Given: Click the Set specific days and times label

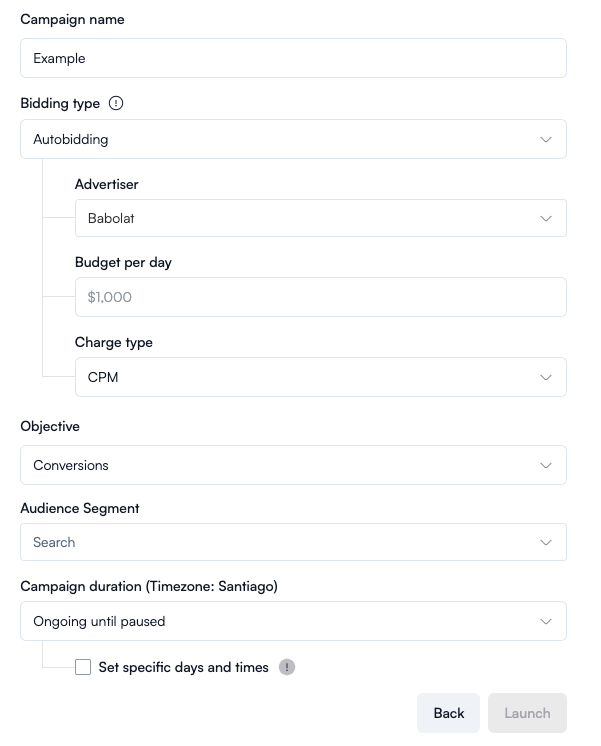Looking at the screenshot, I should tap(184, 667).
